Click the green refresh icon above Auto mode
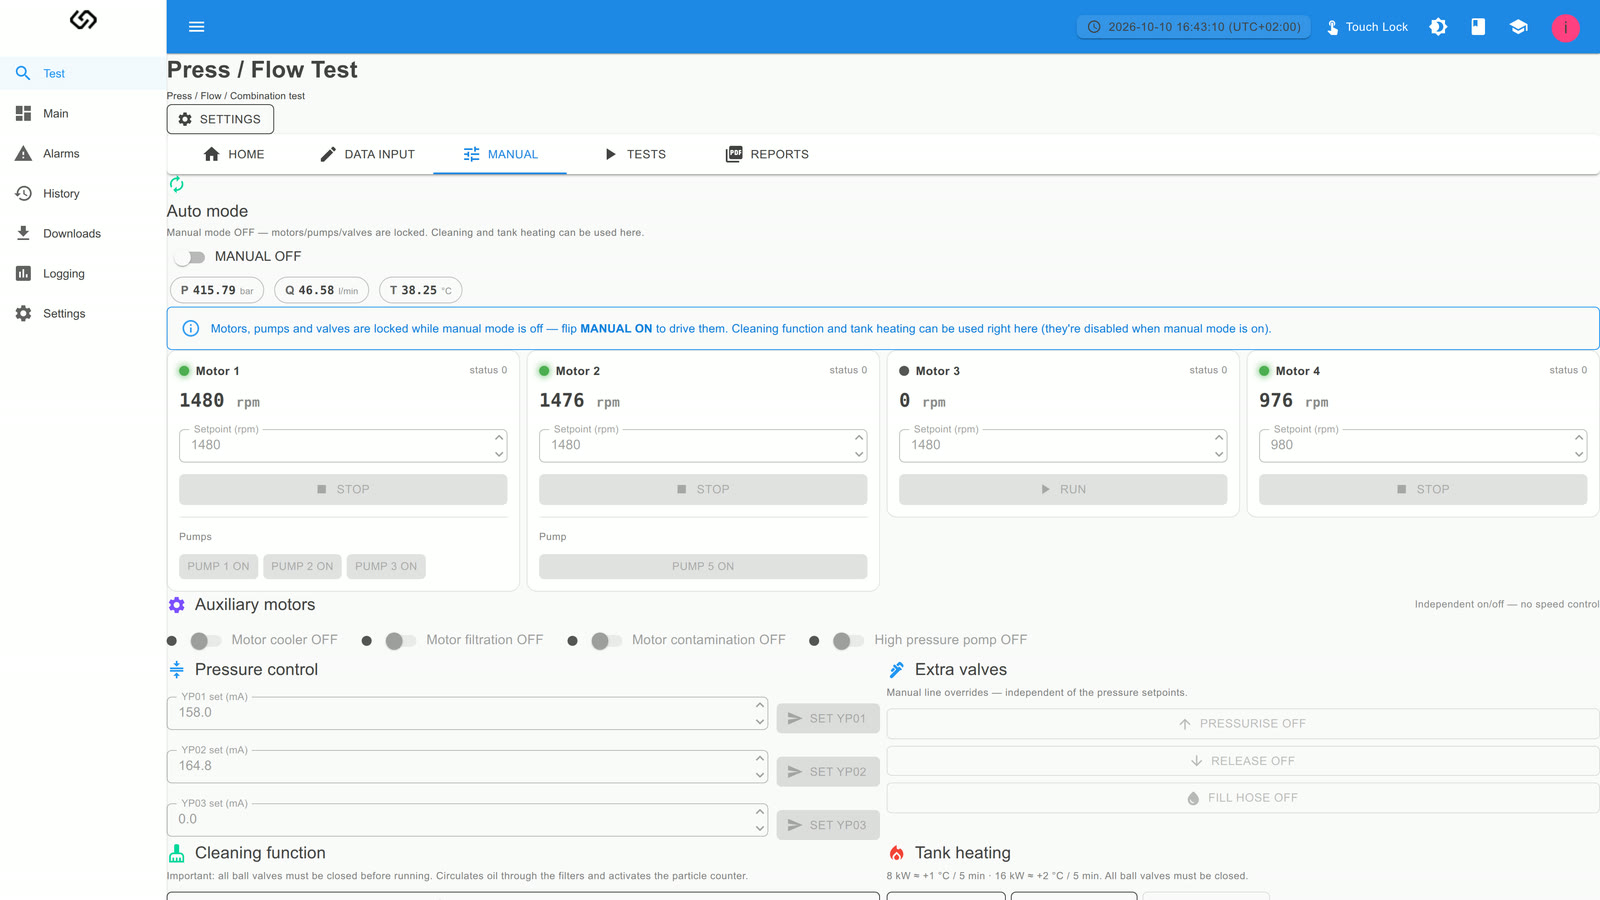Viewport: 1600px width, 900px height. pyautogui.click(x=176, y=184)
